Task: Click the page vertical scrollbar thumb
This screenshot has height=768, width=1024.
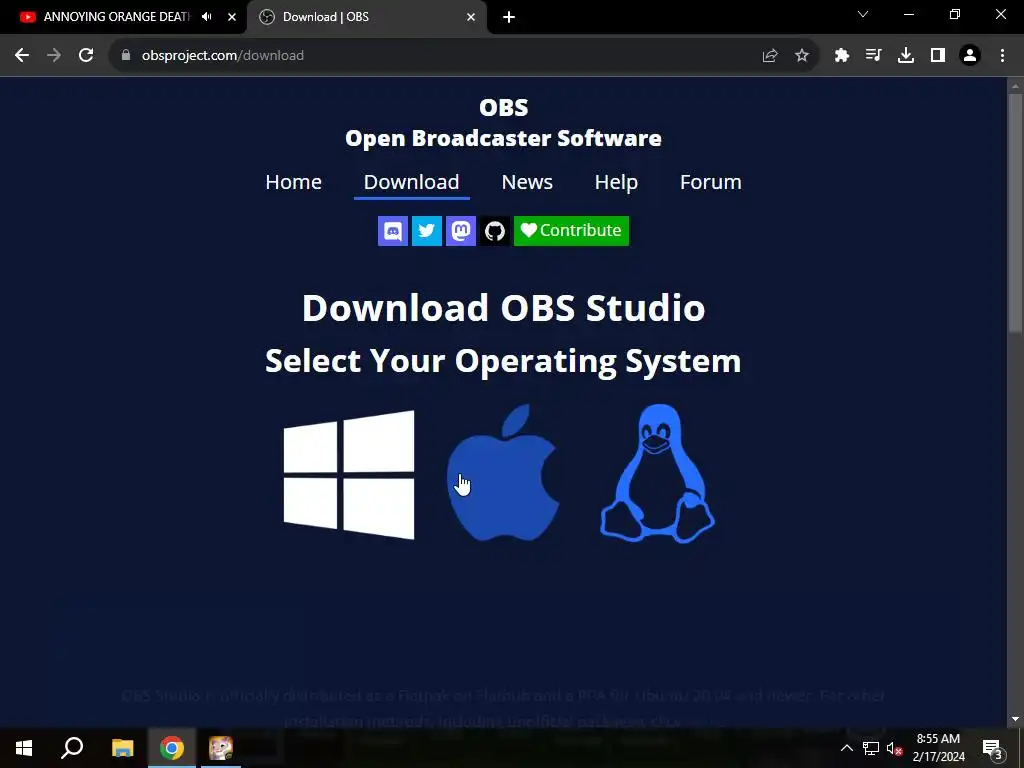Action: click(x=1015, y=214)
